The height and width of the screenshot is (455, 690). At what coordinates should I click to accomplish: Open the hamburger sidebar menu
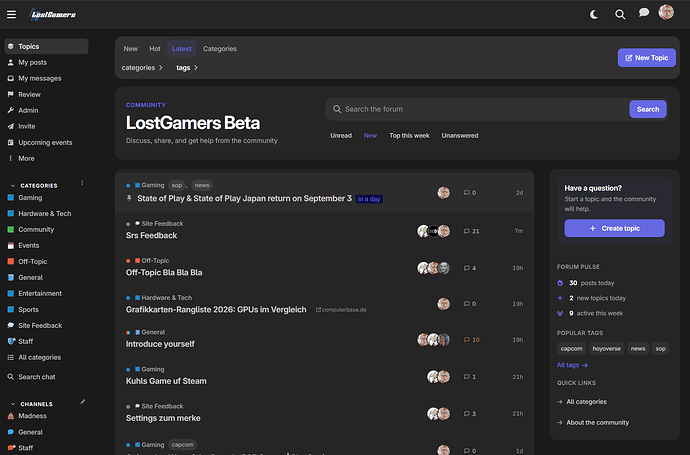pyautogui.click(x=11, y=15)
